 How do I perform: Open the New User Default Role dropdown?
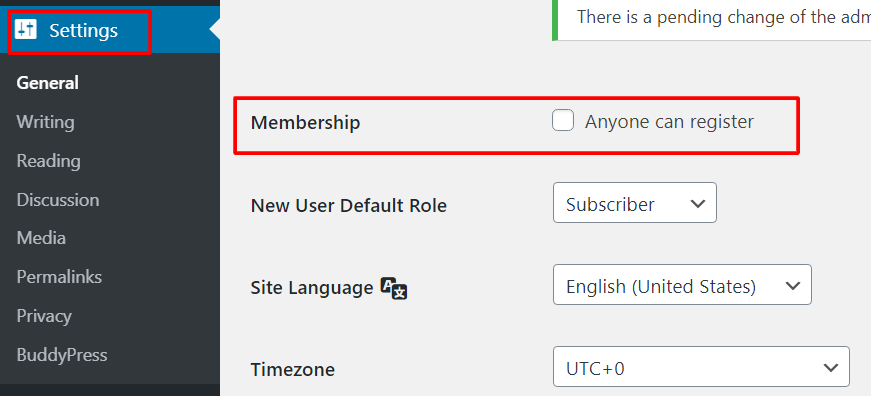click(634, 203)
